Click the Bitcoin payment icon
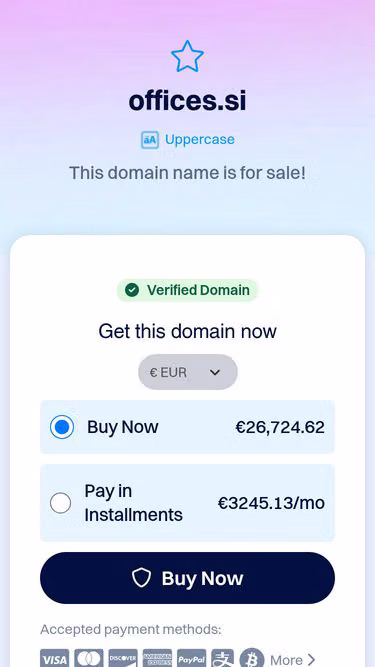375x667 pixels. (252, 658)
